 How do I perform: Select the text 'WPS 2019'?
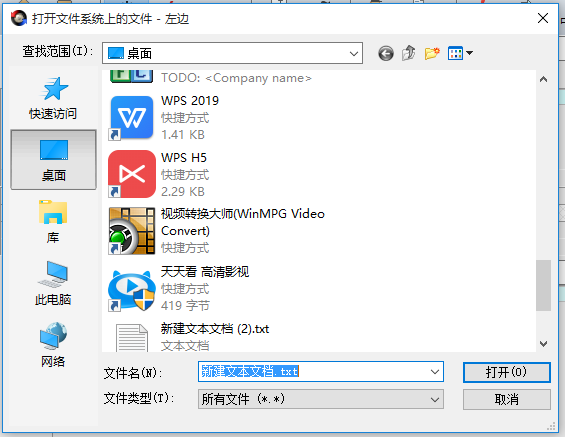point(190,101)
